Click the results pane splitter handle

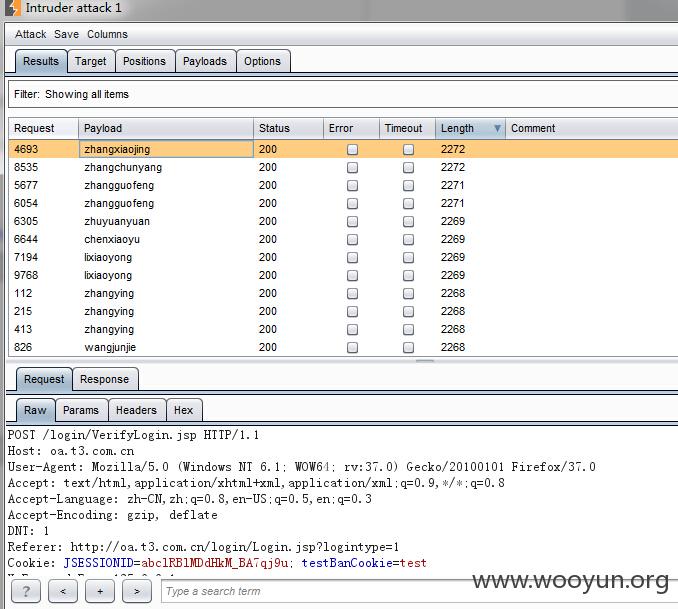pyautogui.click(x=425, y=360)
